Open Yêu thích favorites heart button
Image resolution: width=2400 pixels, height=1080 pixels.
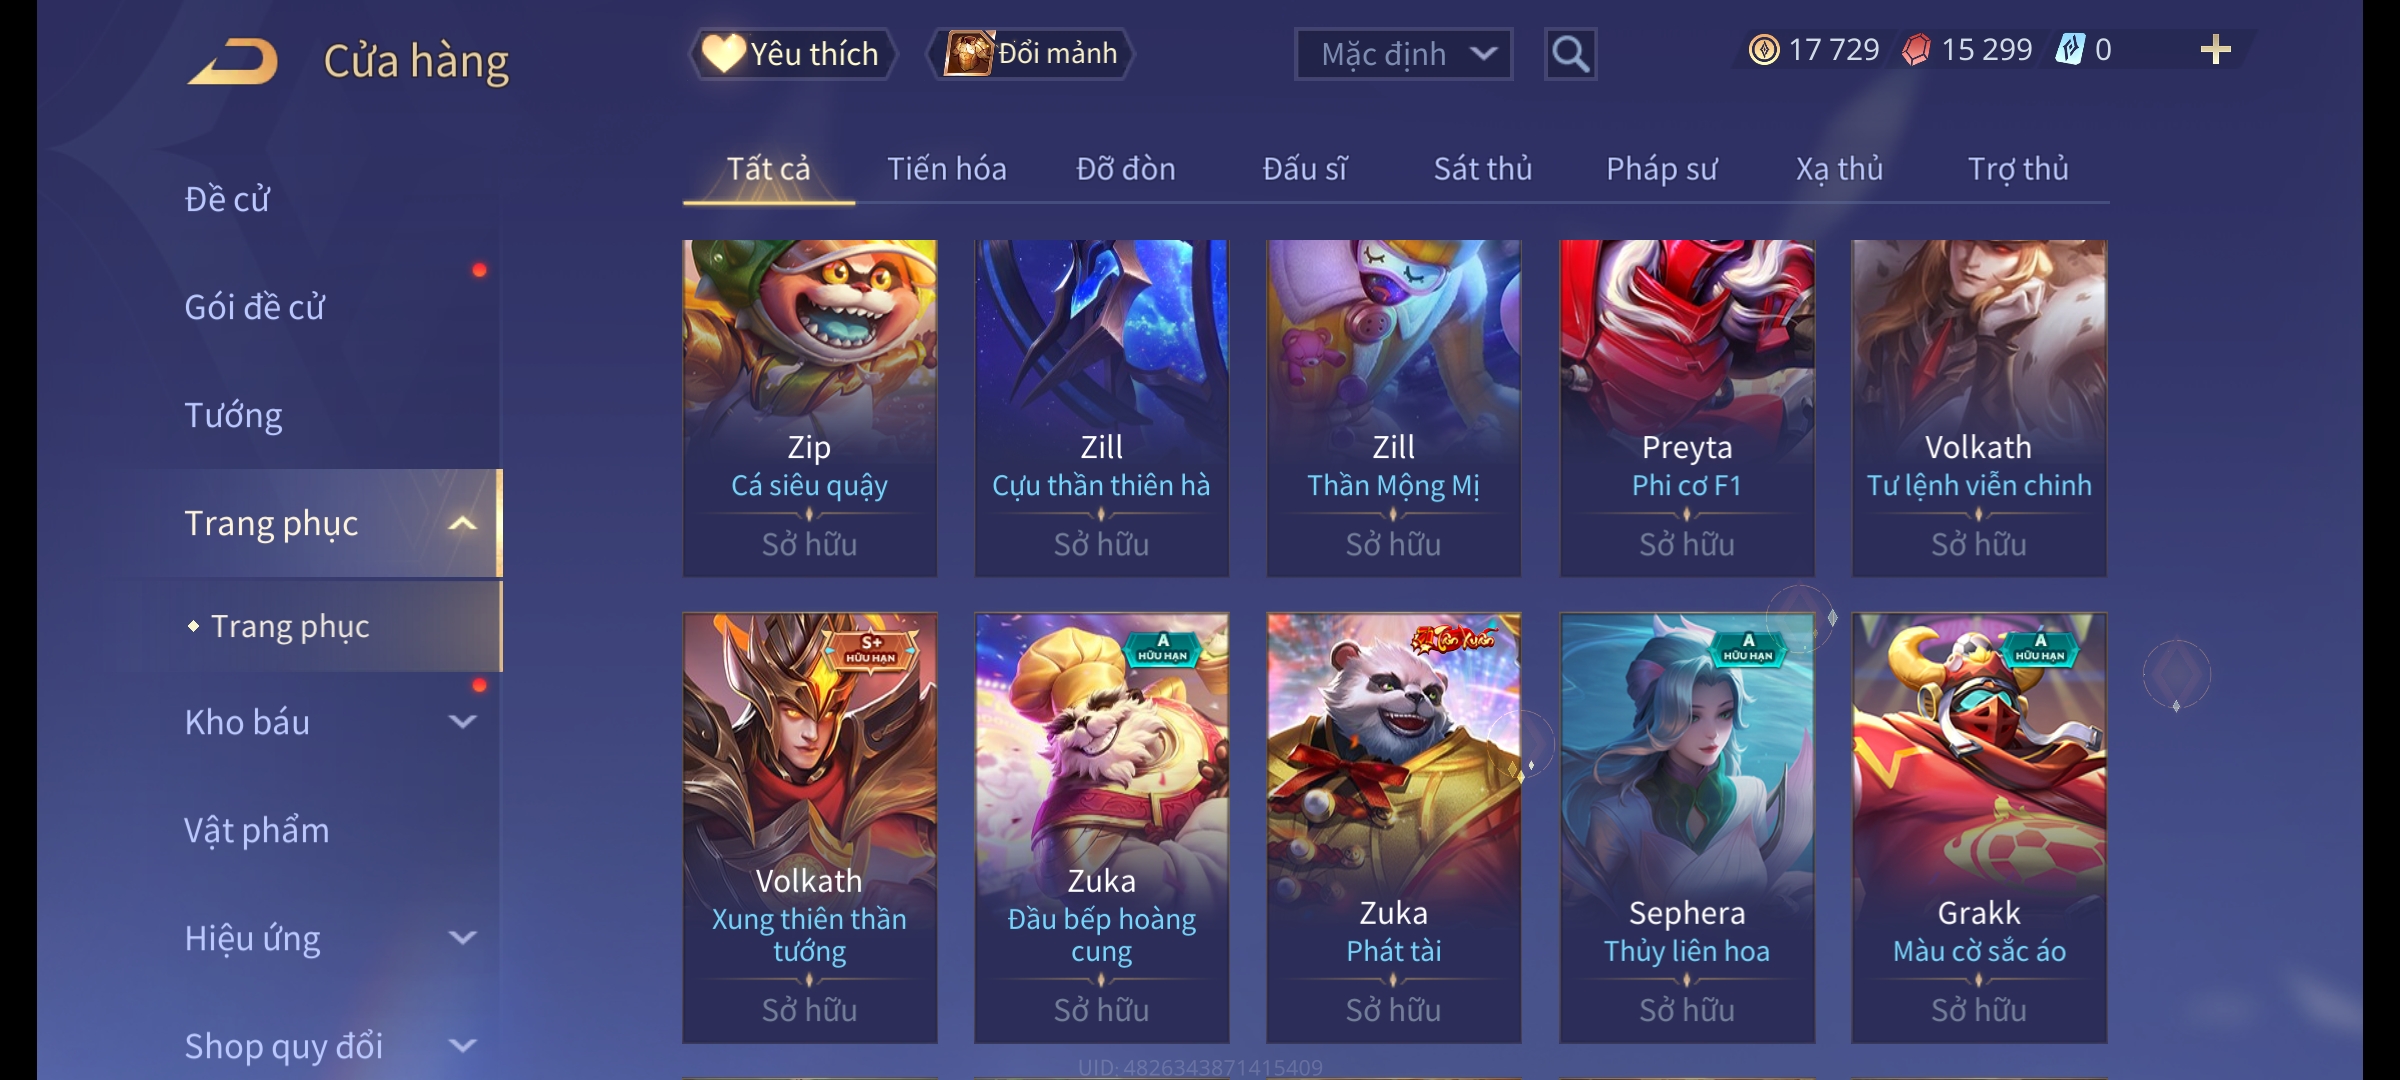(x=792, y=54)
